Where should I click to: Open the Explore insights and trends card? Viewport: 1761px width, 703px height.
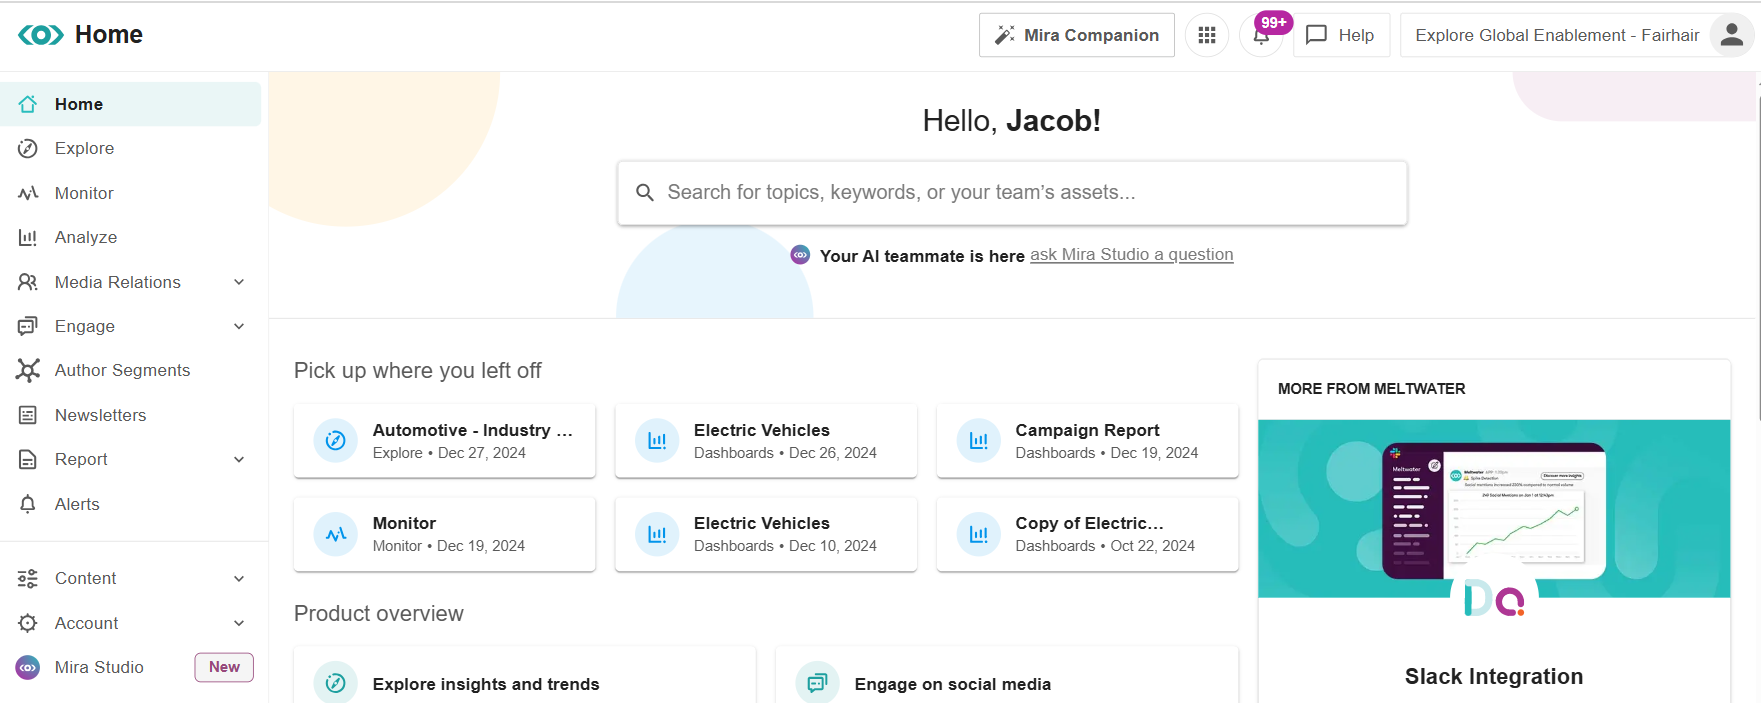pos(525,676)
